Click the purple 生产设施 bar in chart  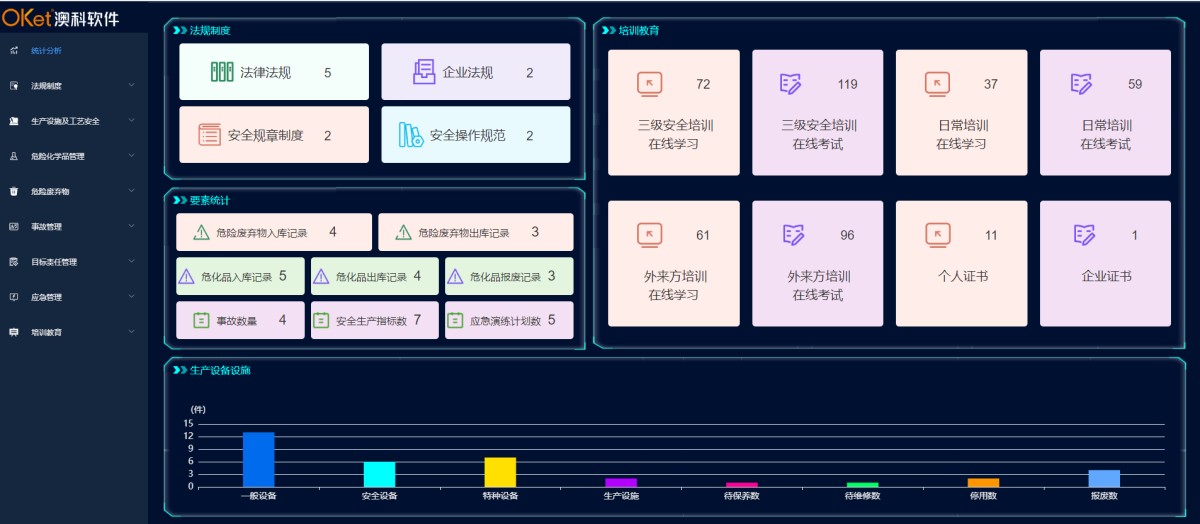(x=621, y=483)
